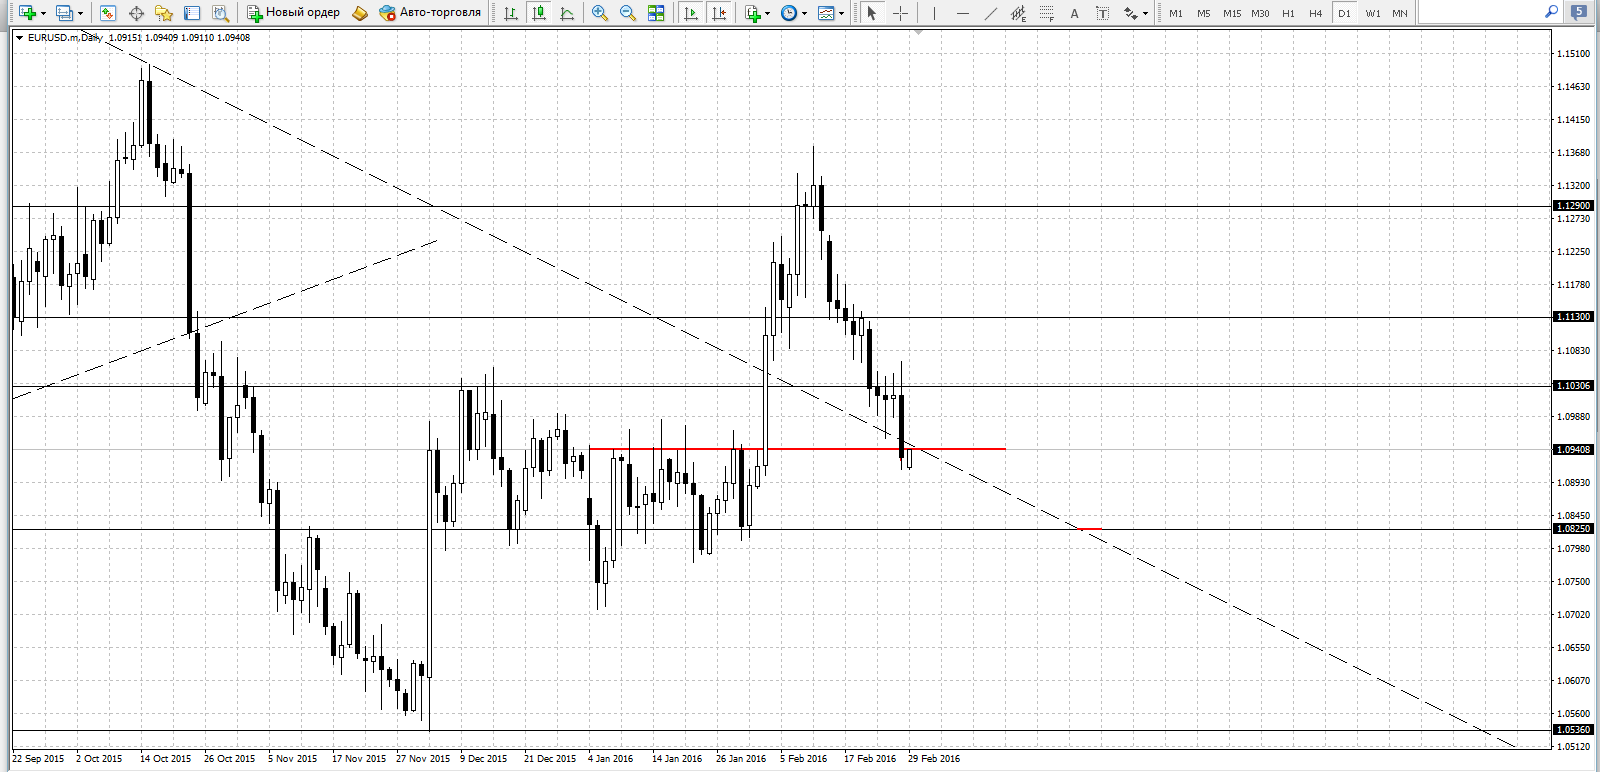
Task: Launch MetaEditor via yellow book icon
Action: pyautogui.click(x=360, y=13)
